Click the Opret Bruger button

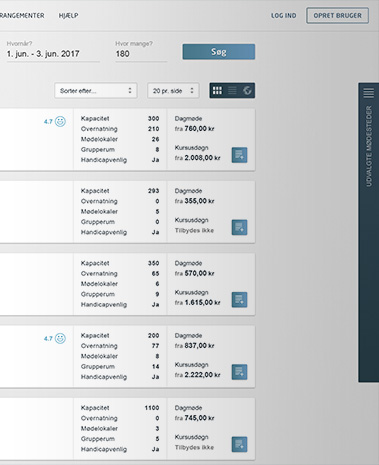click(337, 15)
